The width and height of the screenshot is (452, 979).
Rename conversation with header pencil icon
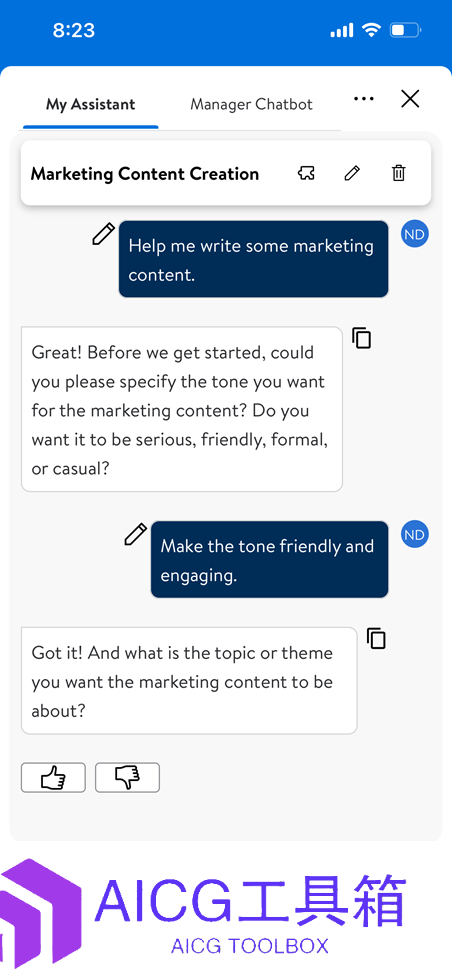[352, 173]
